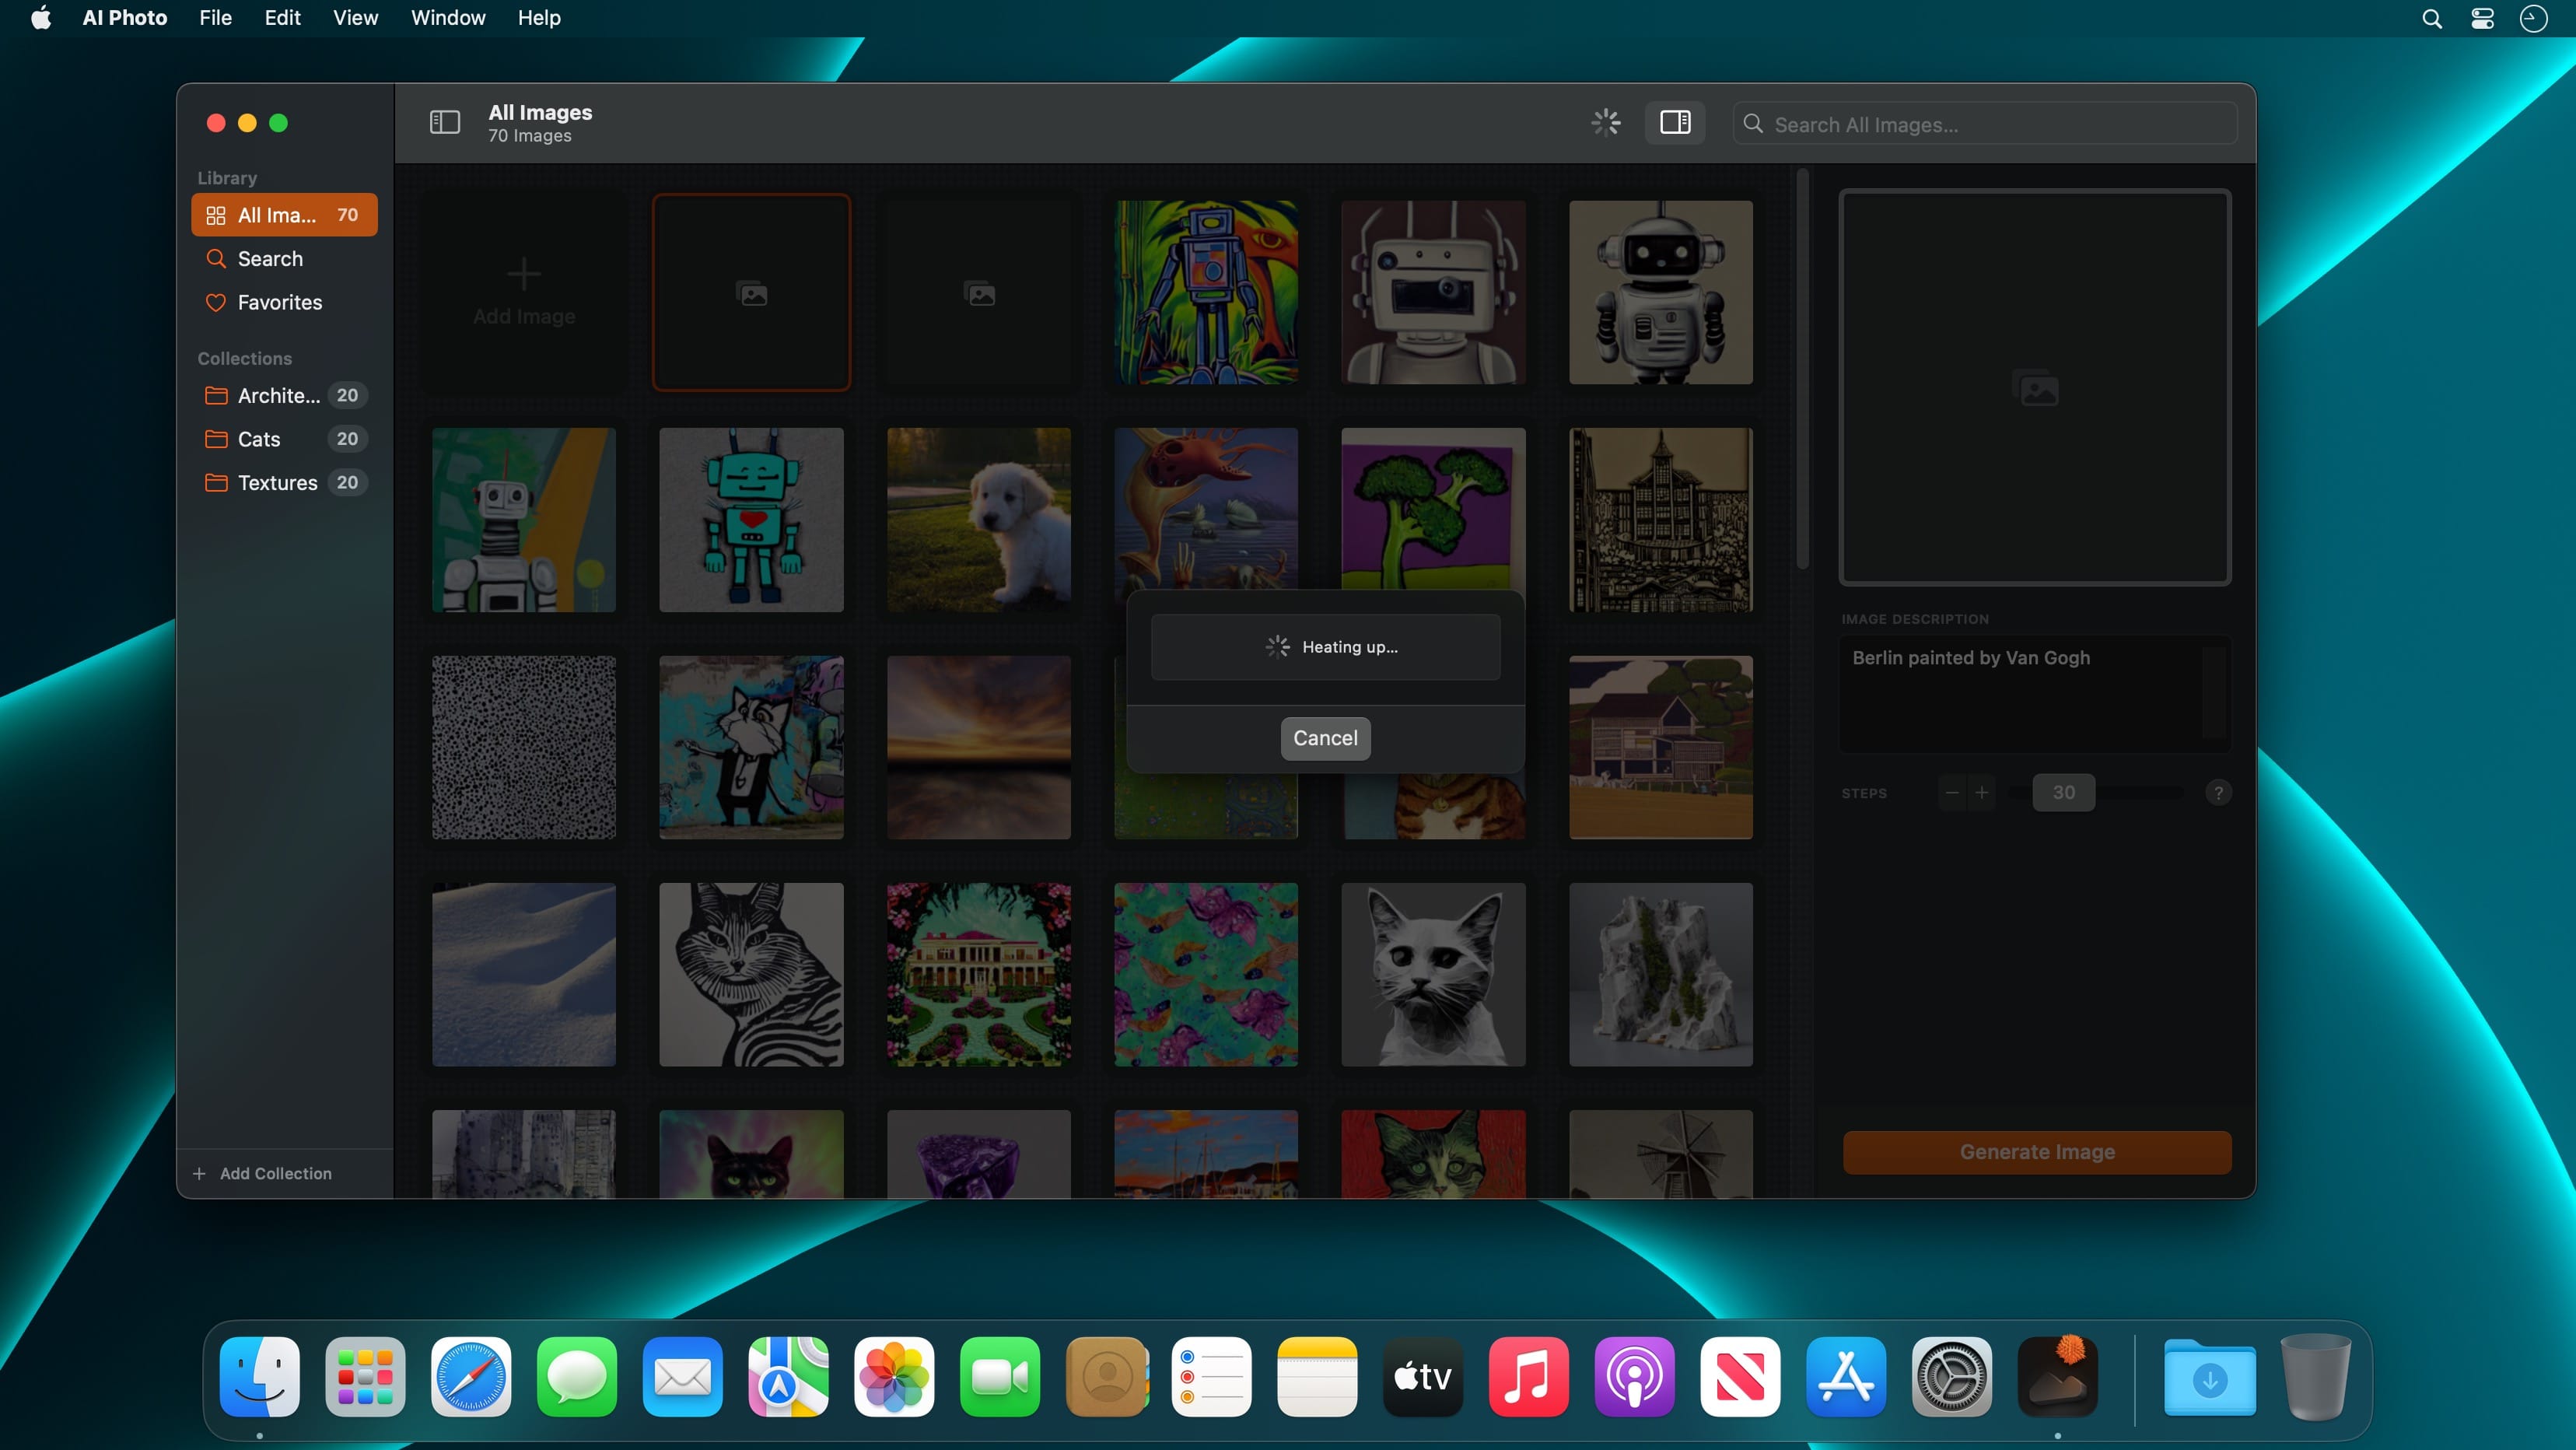The height and width of the screenshot is (1450, 2576).
Task: Decrease steps with the minus stepper
Action: tap(1951, 792)
